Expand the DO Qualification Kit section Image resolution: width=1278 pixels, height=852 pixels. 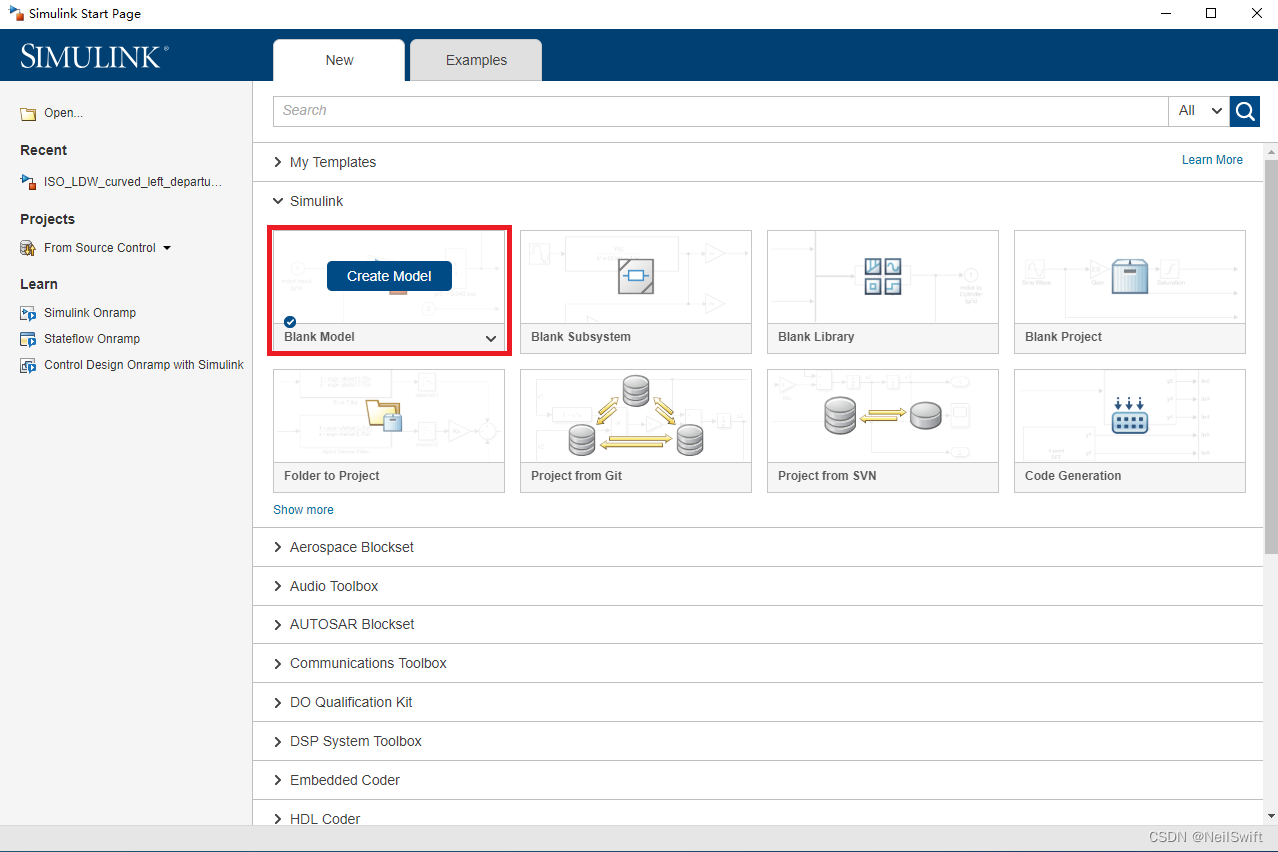click(278, 702)
